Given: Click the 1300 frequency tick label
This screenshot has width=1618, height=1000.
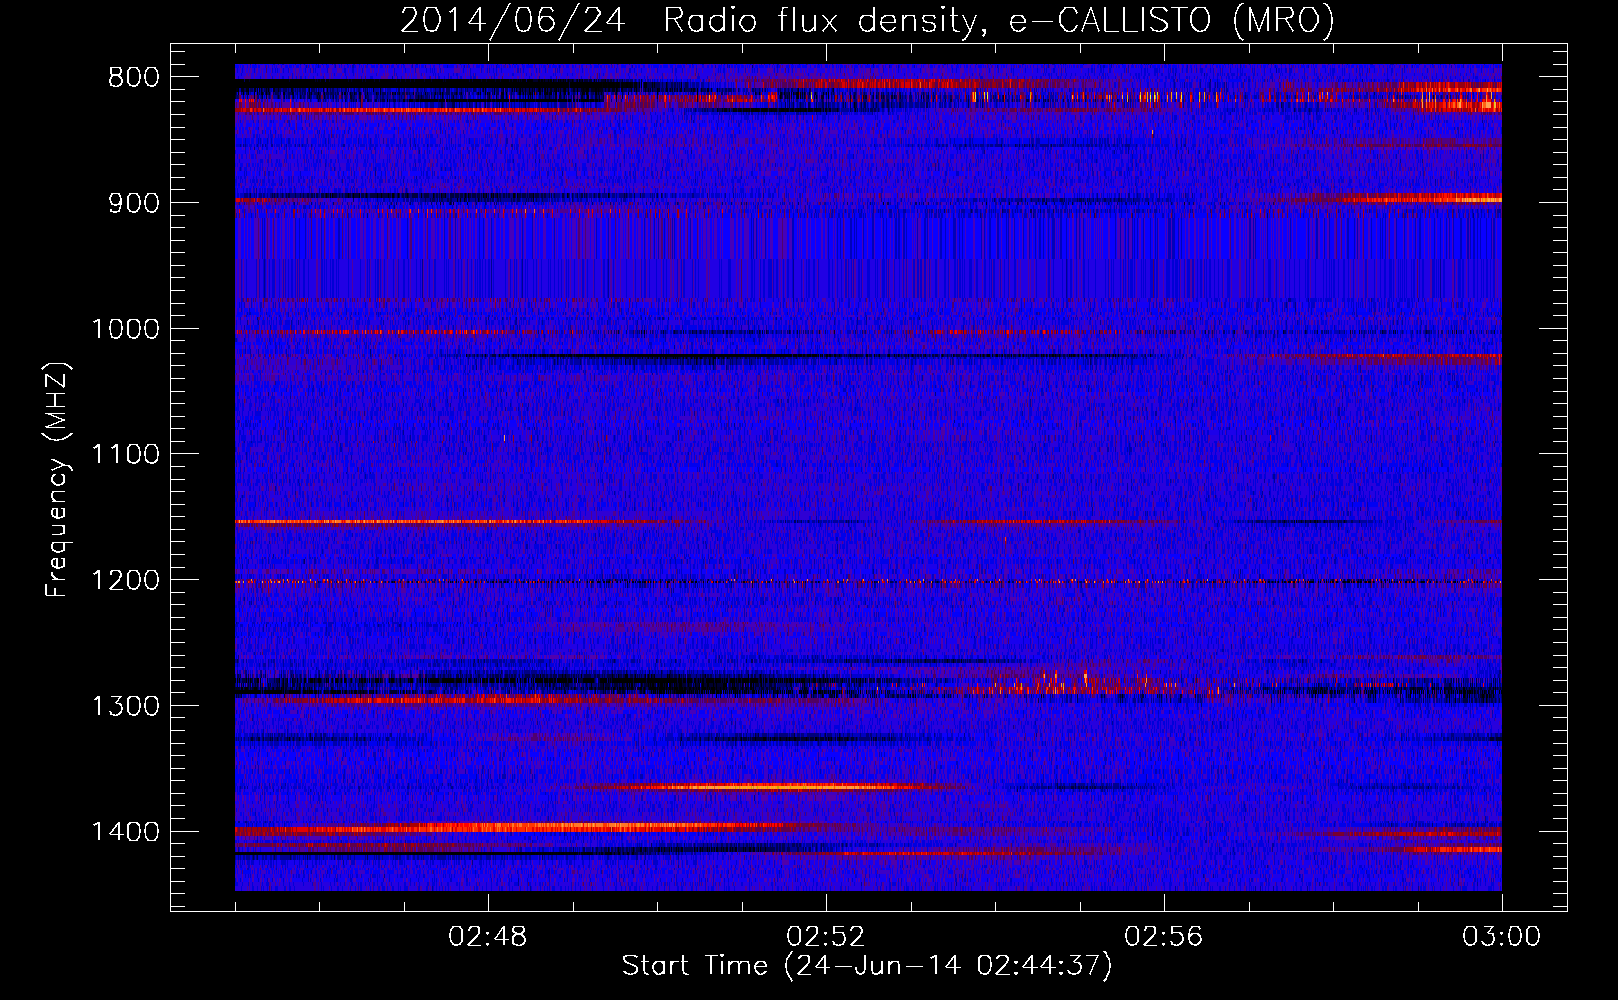Looking at the screenshot, I should click(x=125, y=707).
